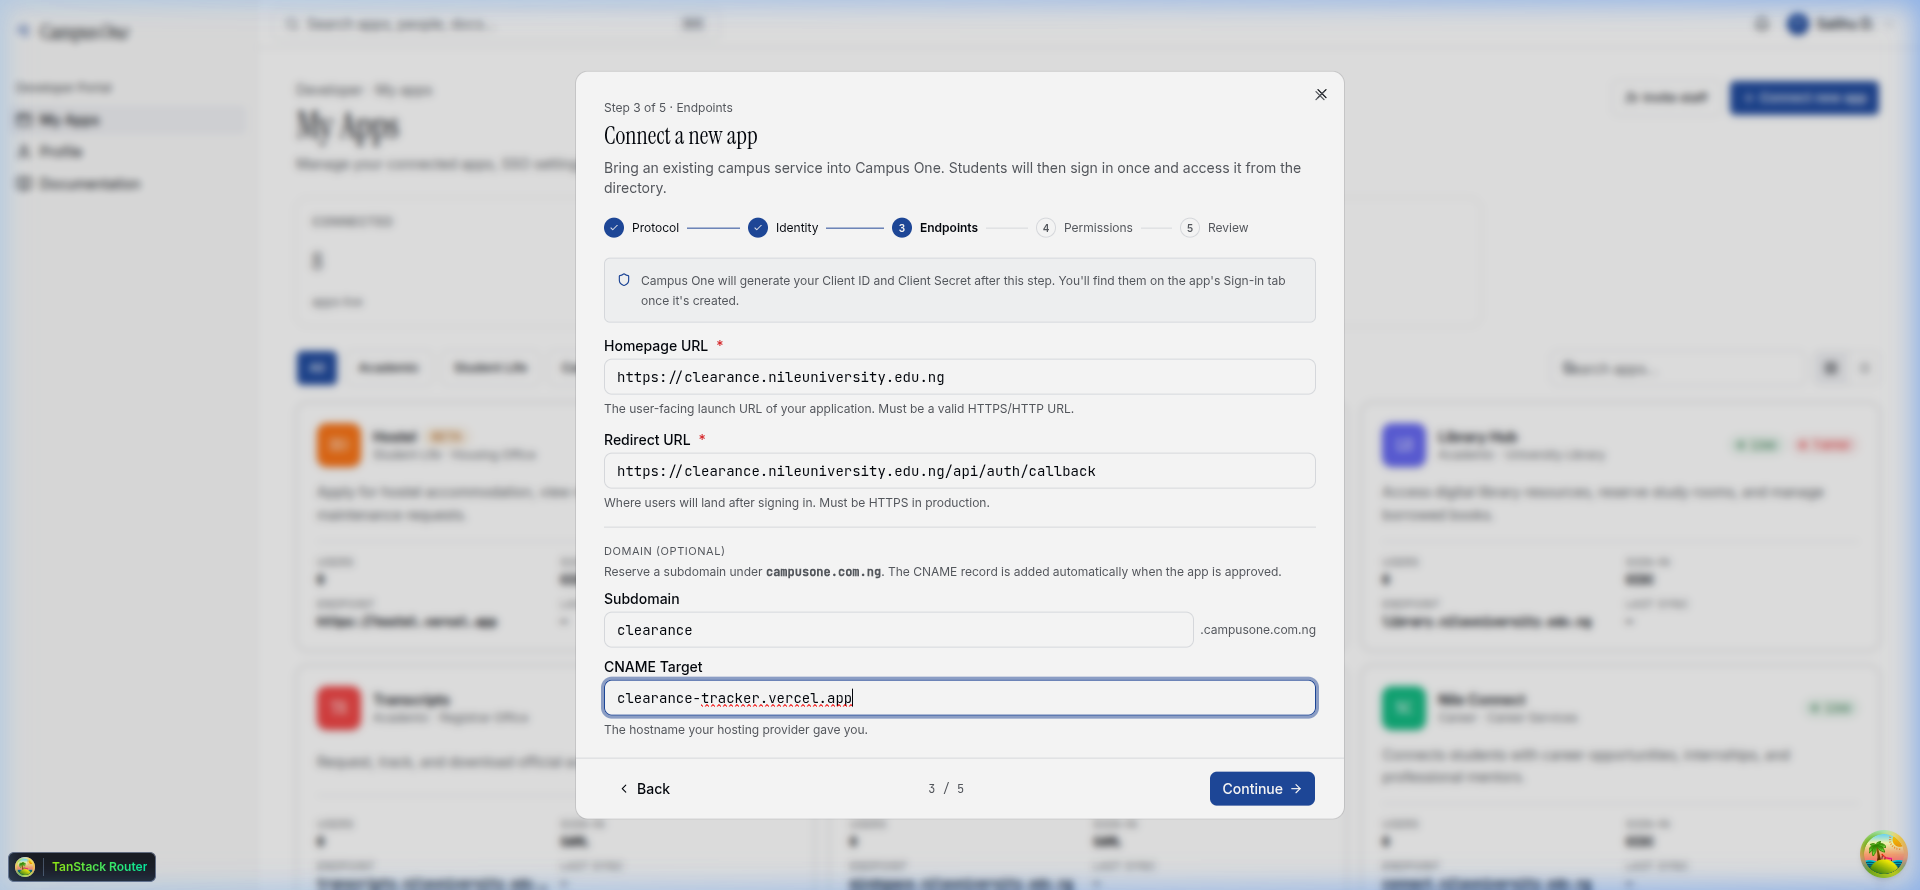
Task: Click the Step 3 of 5 · Endpoints text
Action: click(x=668, y=108)
